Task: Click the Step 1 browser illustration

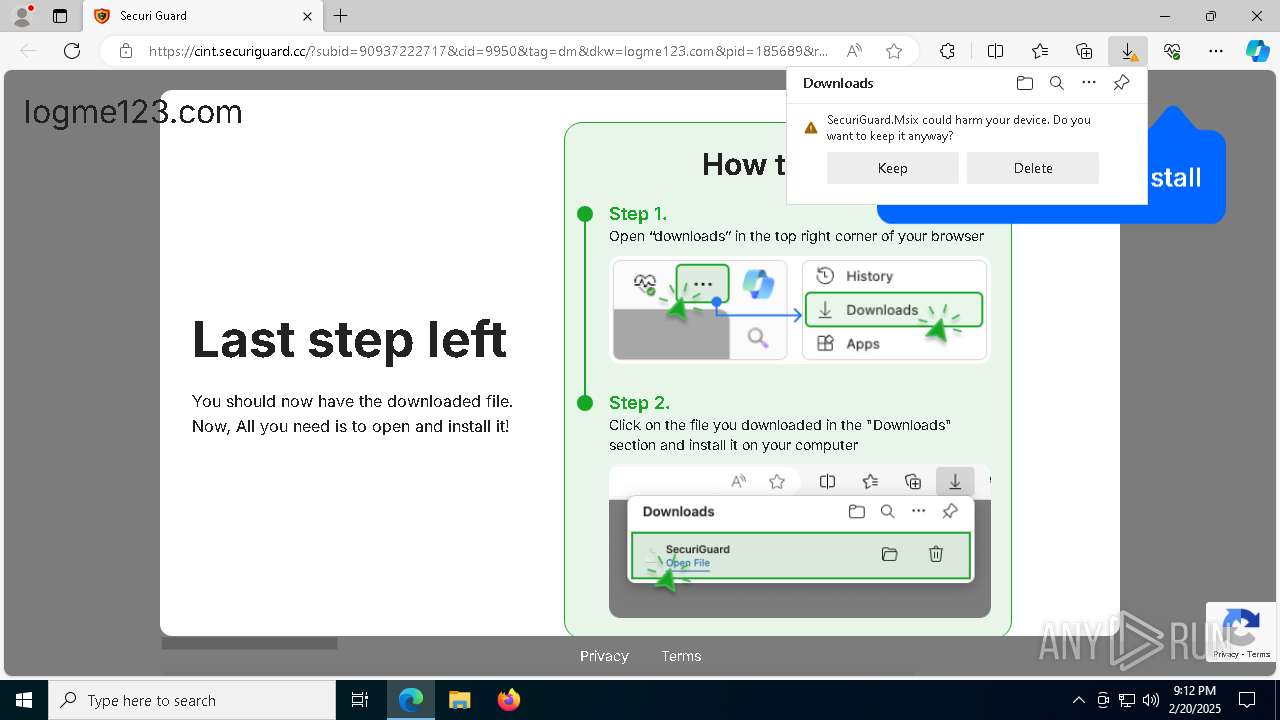Action: click(800, 309)
